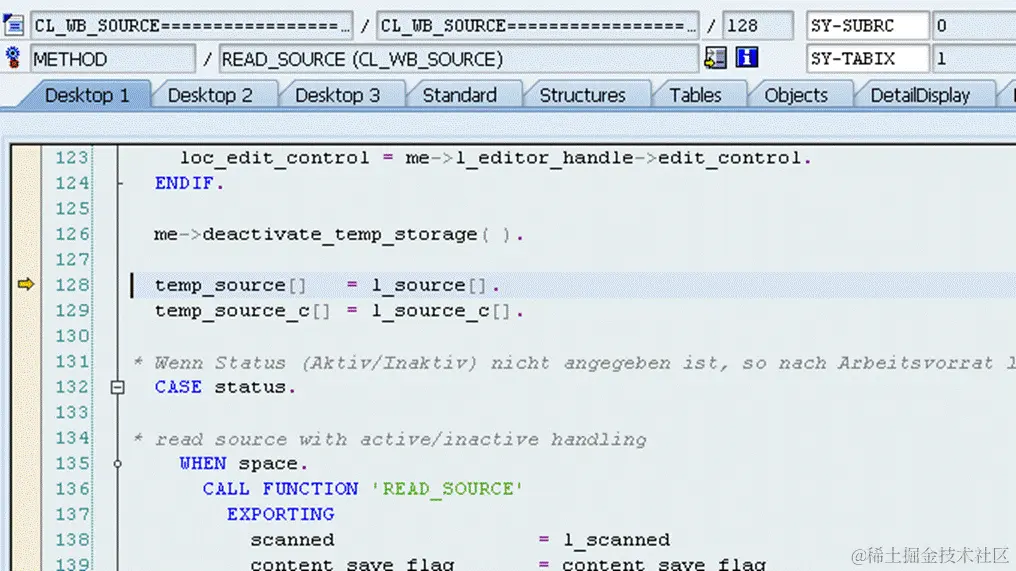Open the Desktop 3 tab
The height and width of the screenshot is (571, 1016).
click(337, 95)
